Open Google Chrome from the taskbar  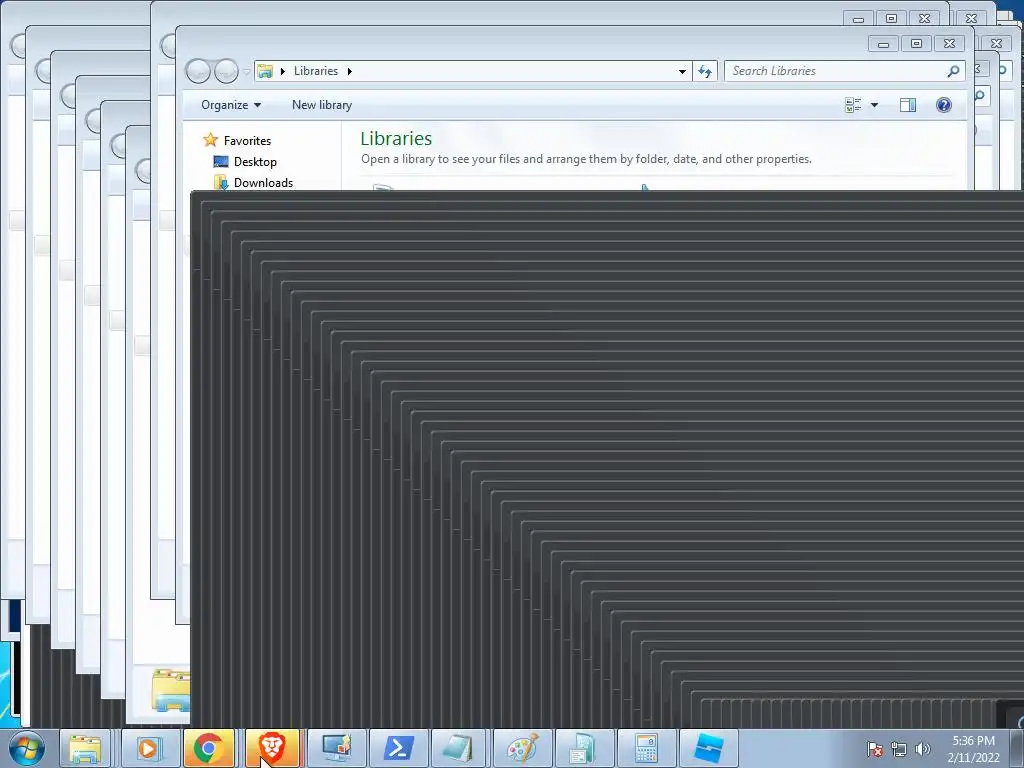click(208, 748)
